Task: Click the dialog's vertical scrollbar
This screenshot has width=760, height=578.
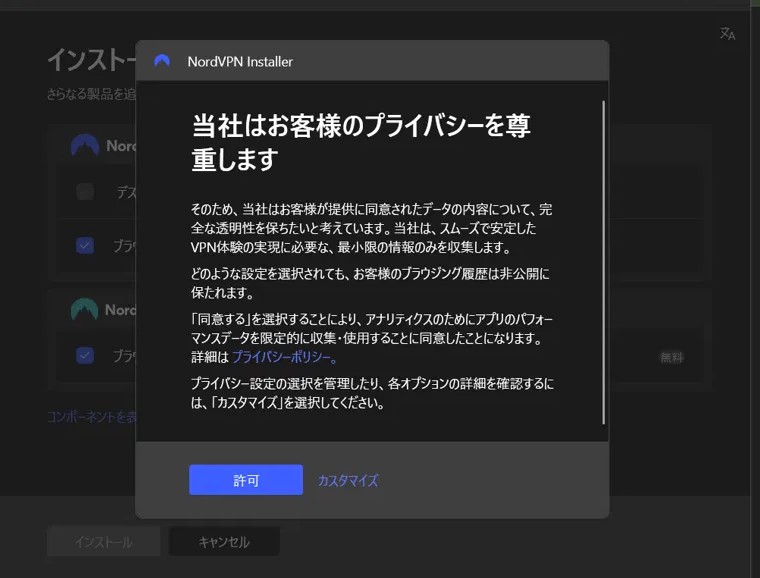Action: (603, 262)
